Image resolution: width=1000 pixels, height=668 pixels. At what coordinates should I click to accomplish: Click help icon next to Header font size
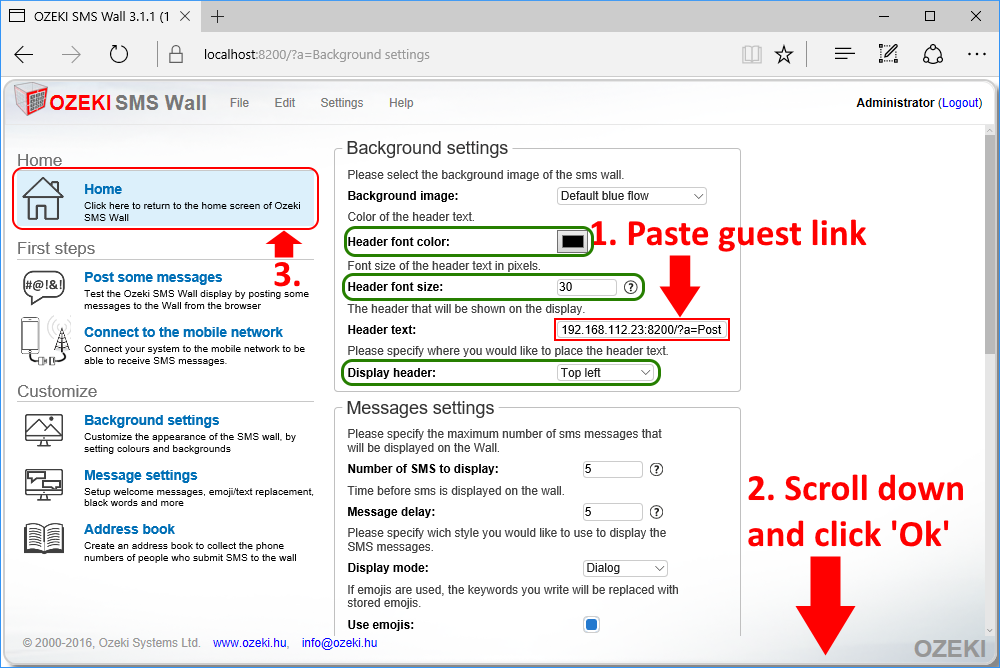pyautogui.click(x=630, y=287)
